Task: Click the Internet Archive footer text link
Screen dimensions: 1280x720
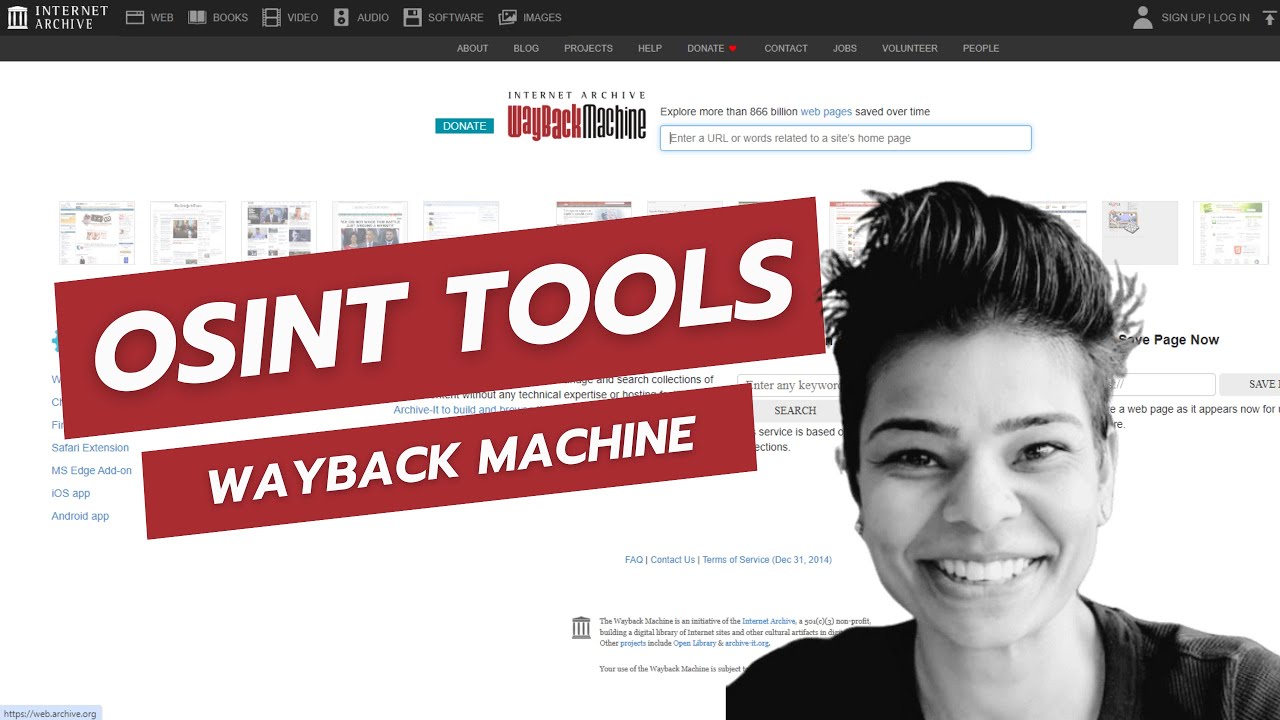Action: click(768, 621)
